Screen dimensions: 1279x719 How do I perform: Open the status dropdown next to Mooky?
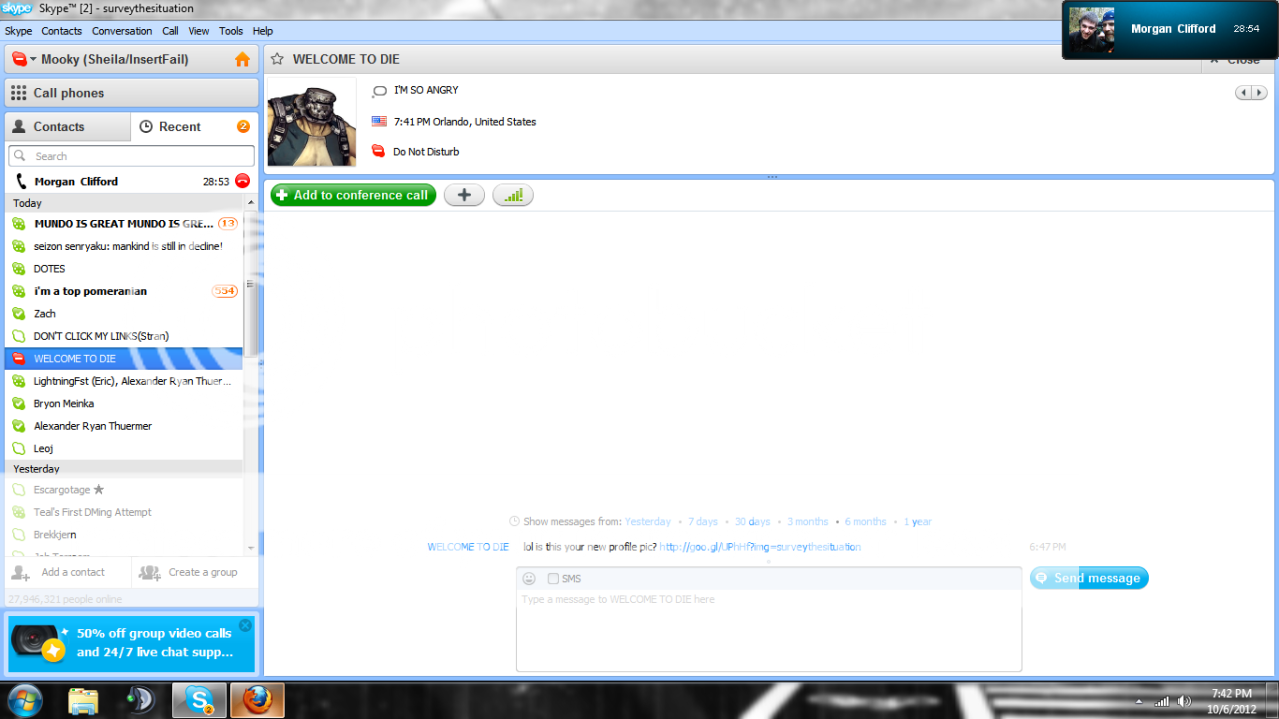coord(23,60)
